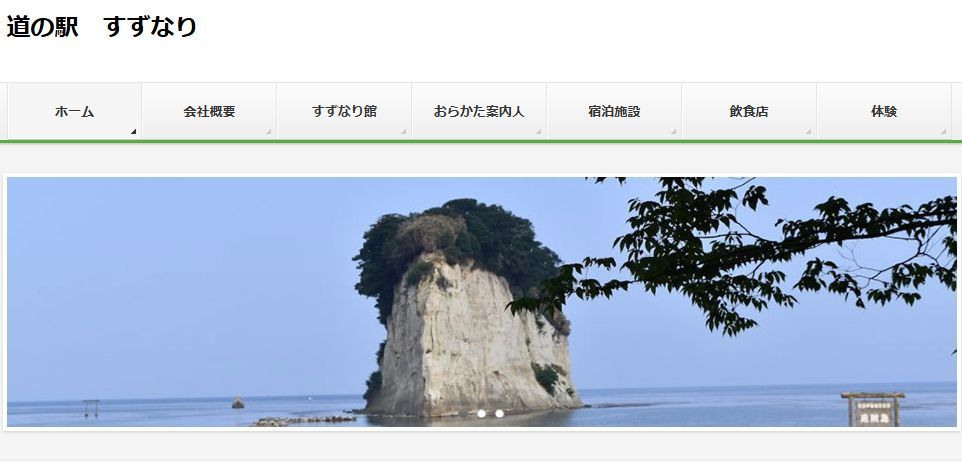Image resolution: width=962 pixels, height=463 pixels.
Task: Select the すずなり館 menu item
Action: point(344,111)
